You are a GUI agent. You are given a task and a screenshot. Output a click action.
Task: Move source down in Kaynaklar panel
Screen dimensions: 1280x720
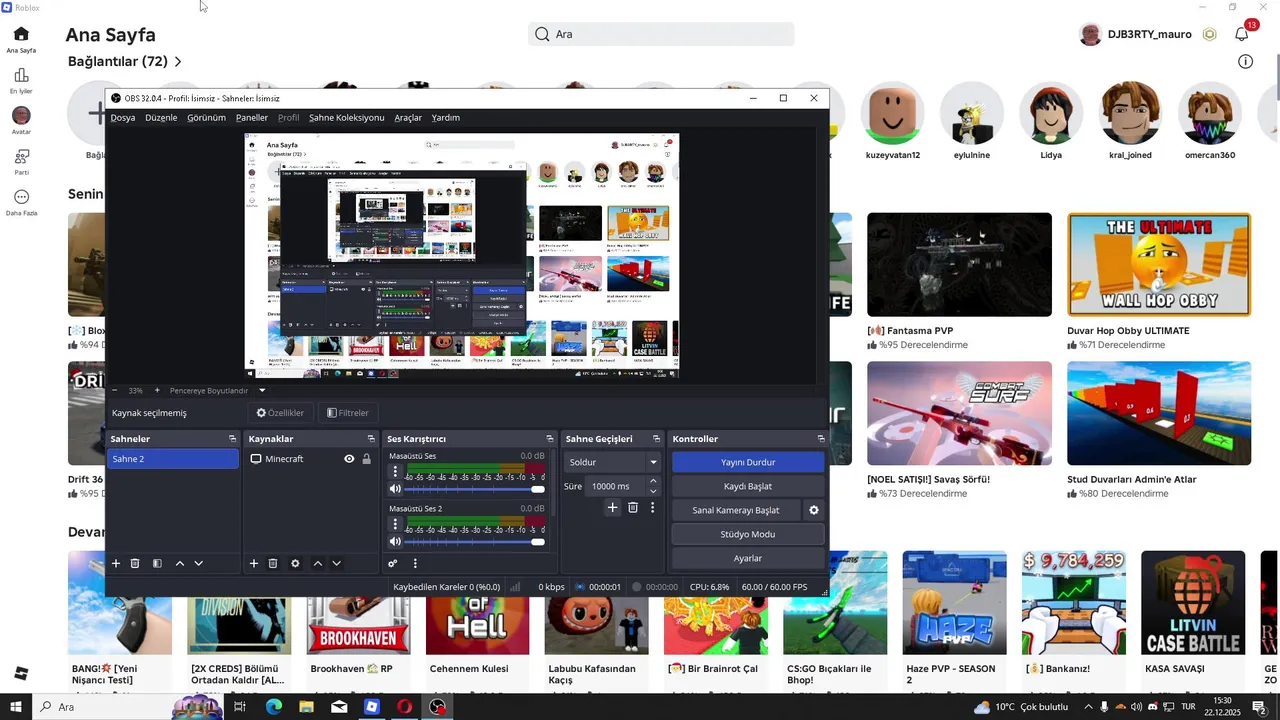336,563
